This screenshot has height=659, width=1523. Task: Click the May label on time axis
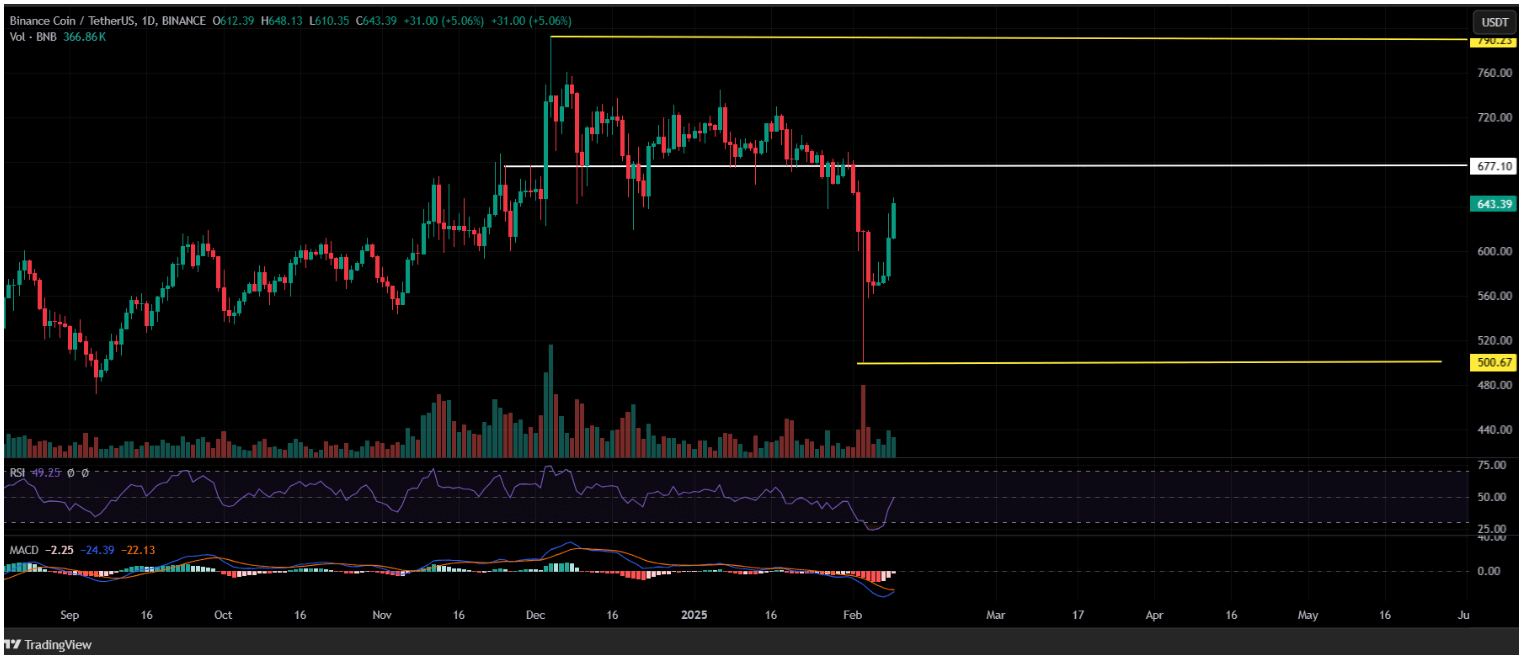click(1308, 615)
